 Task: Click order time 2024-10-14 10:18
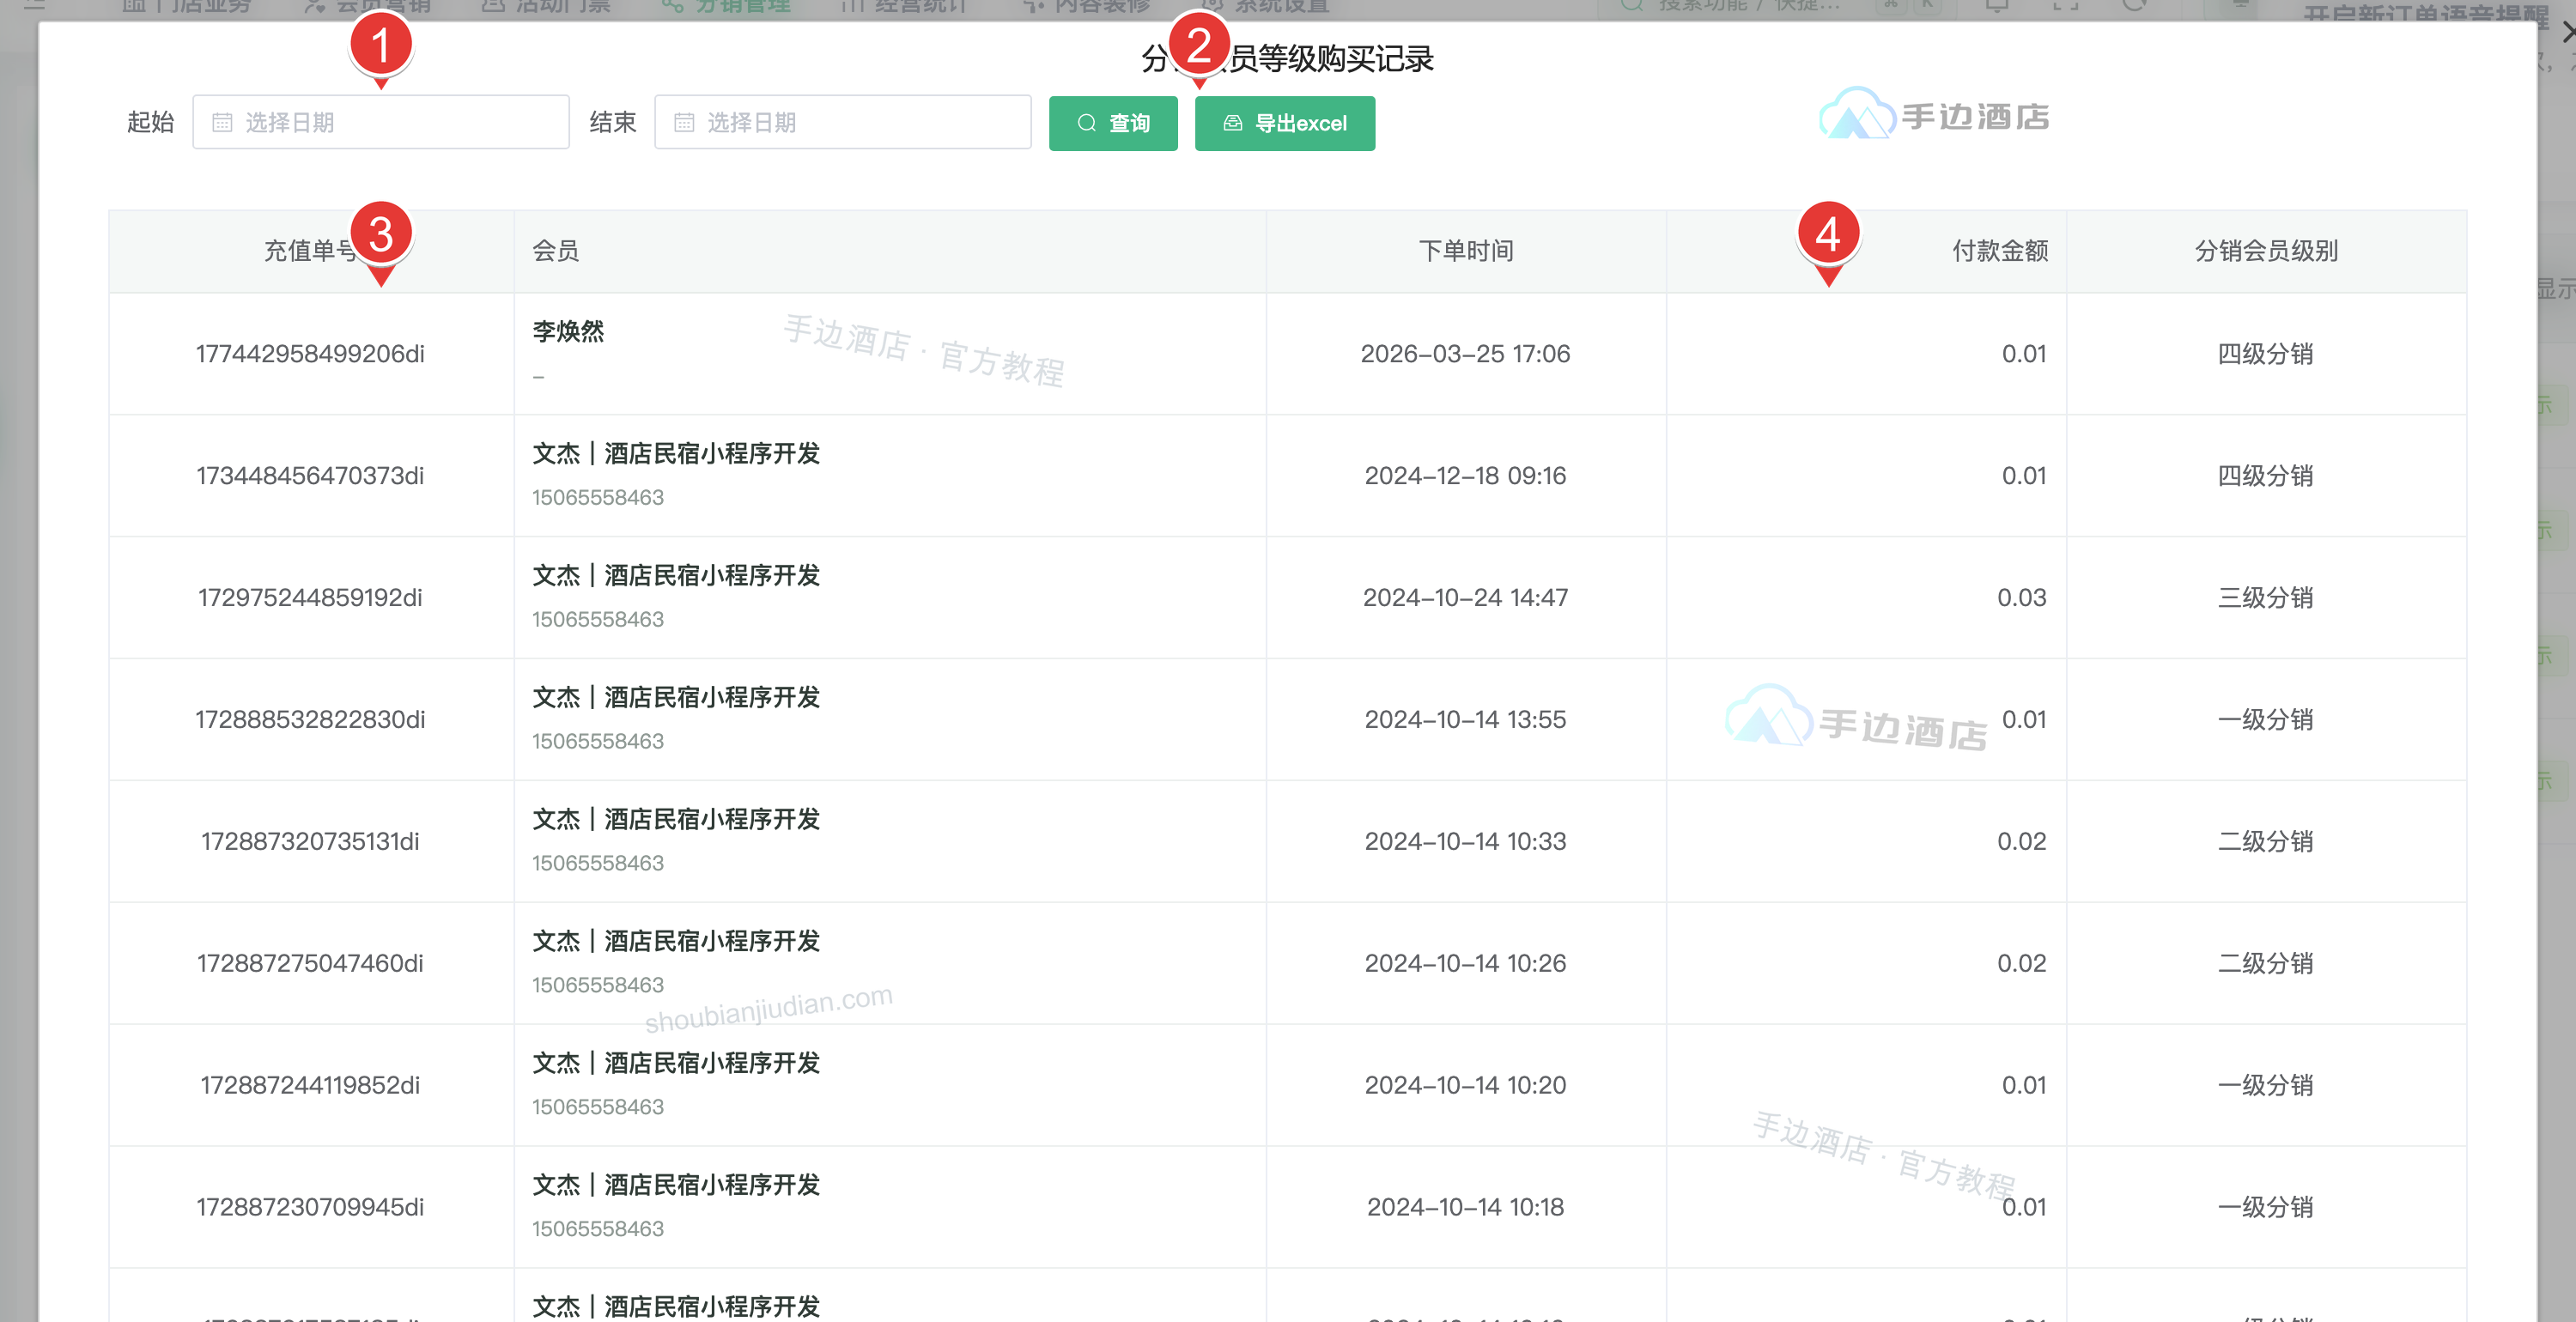pos(1466,1208)
